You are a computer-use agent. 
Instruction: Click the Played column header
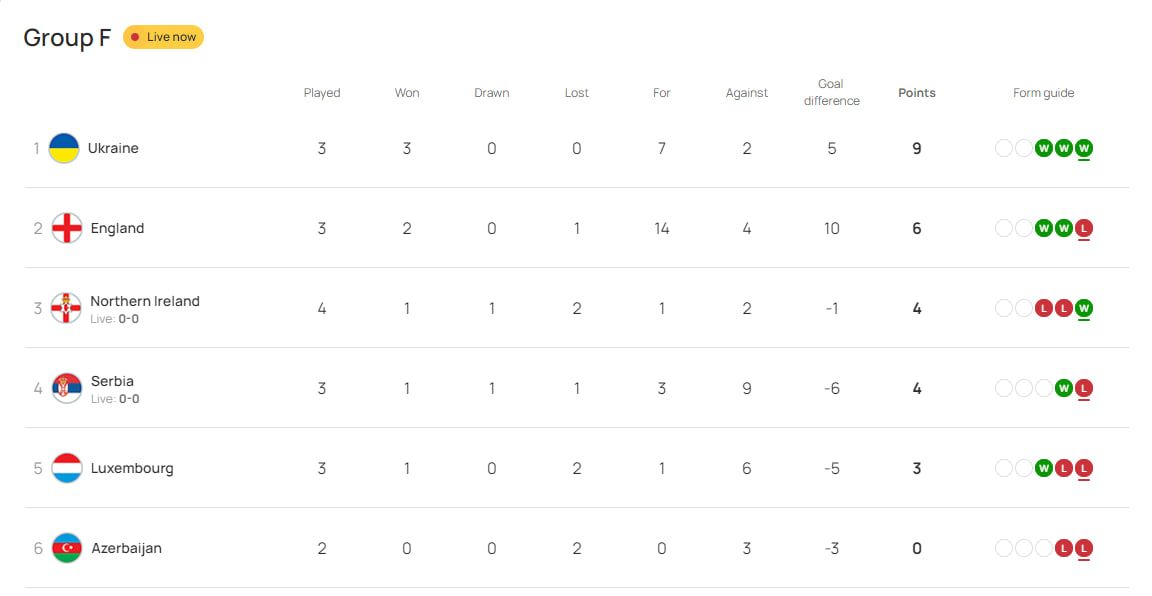pyautogui.click(x=322, y=93)
